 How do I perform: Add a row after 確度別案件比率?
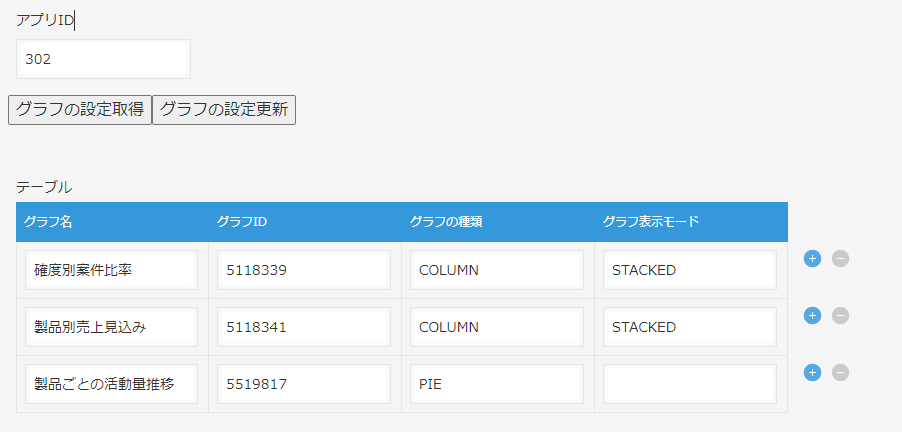[812, 259]
